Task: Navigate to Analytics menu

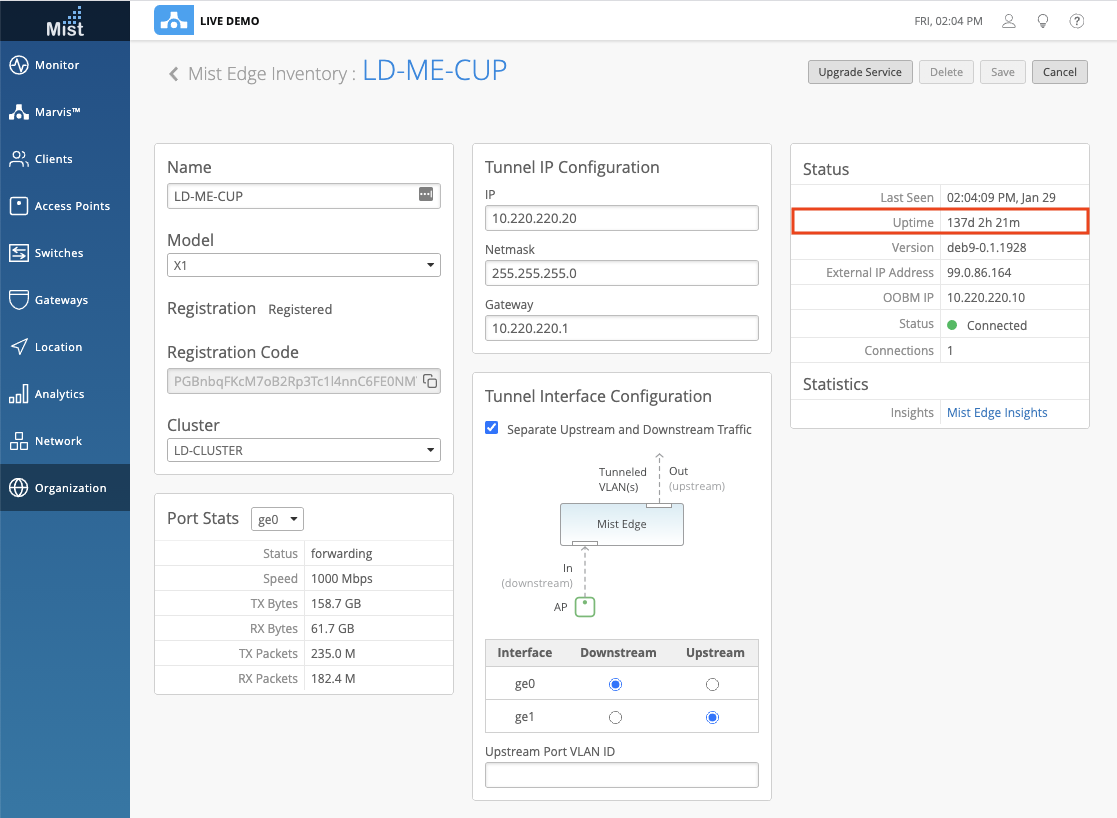Action: (x=59, y=394)
